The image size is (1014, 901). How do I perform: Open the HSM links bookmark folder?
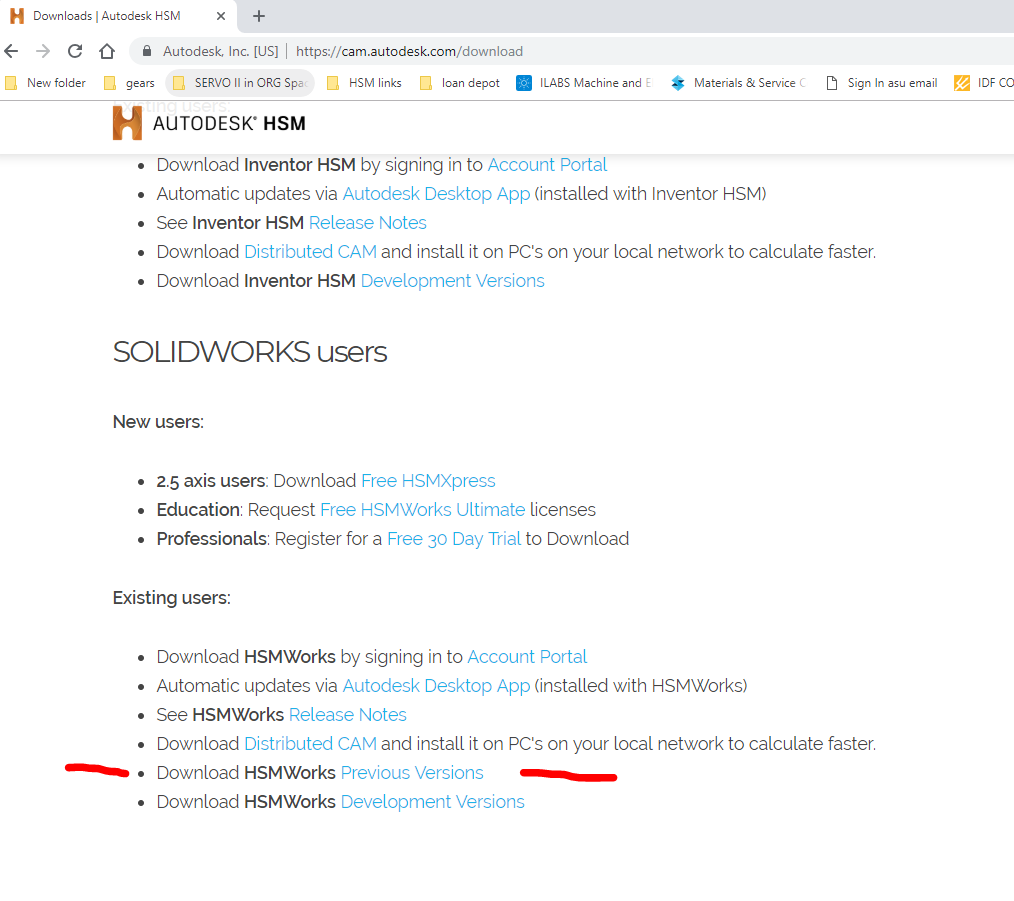tap(364, 83)
